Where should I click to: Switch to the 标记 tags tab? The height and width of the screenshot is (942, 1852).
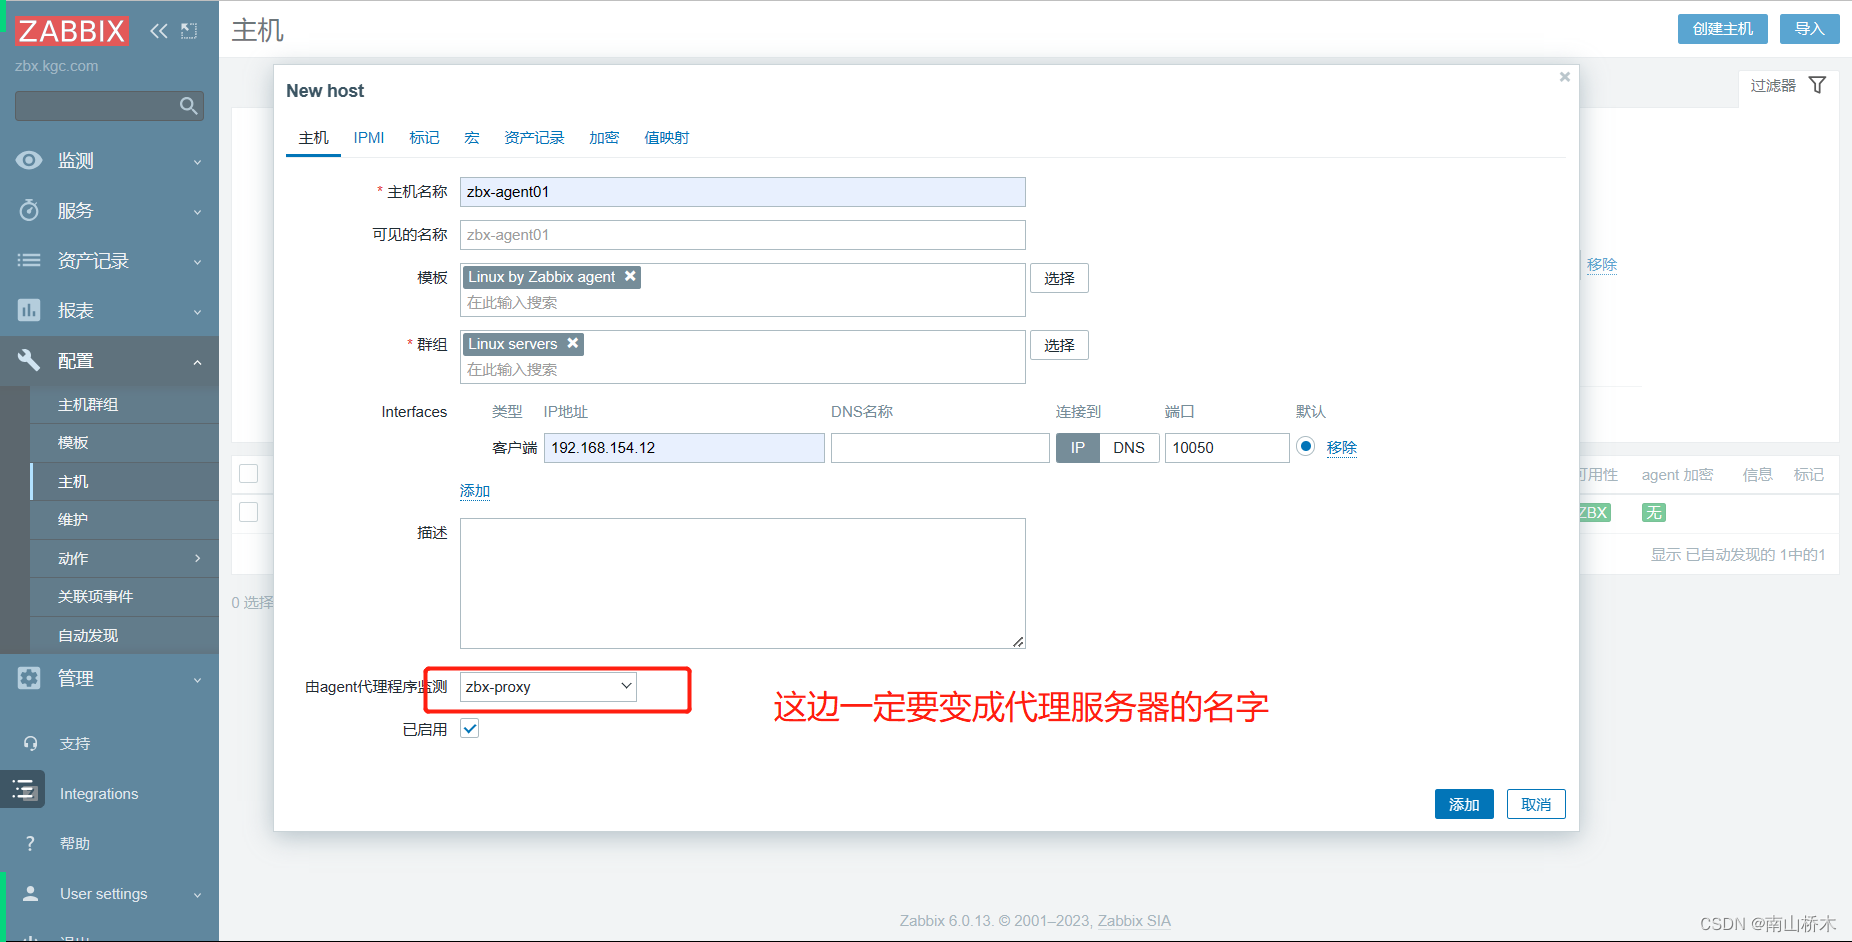[x=424, y=138]
